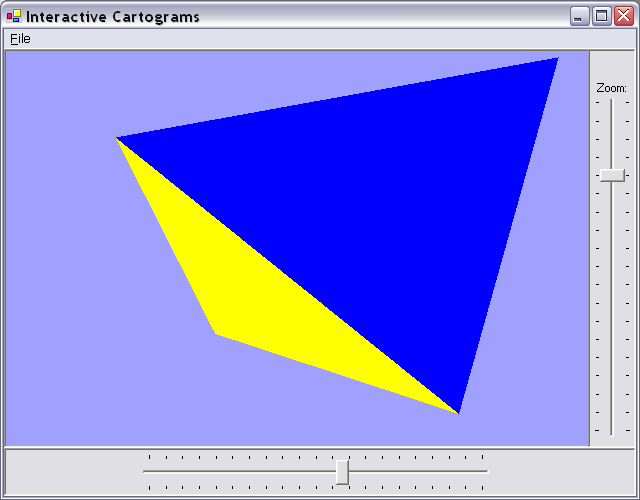The height and width of the screenshot is (500, 640).
Task: Click the Zoom label text
Action: tap(611, 88)
